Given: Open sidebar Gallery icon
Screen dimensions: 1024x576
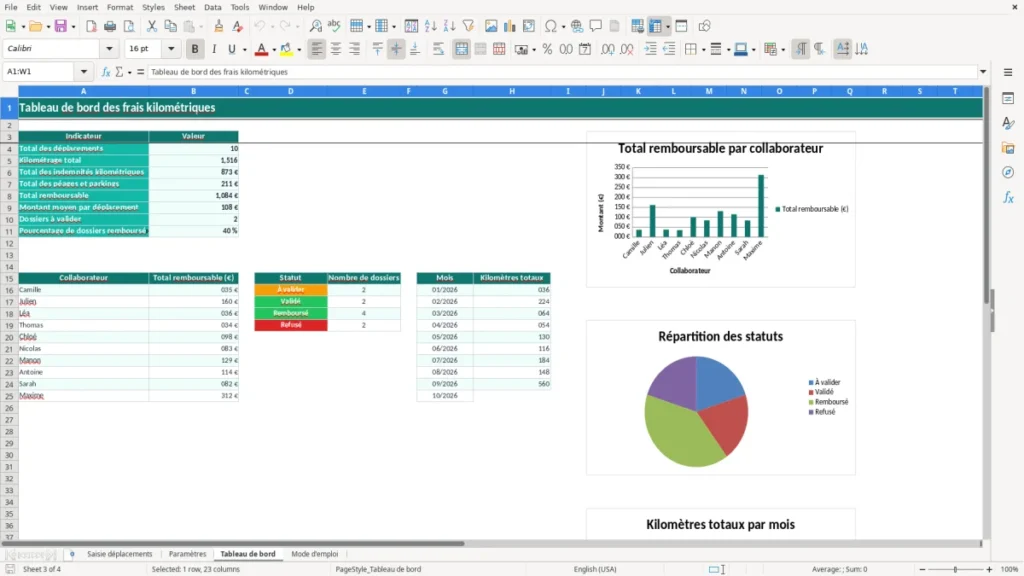Looking at the screenshot, I should coord(1008,148).
